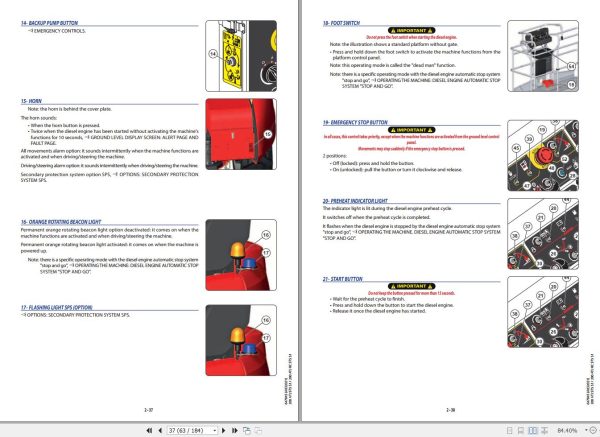The height and width of the screenshot is (437, 600).
Task: Click the IMPORTANT warning label under Foot Switch
Action: coord(411,30)
